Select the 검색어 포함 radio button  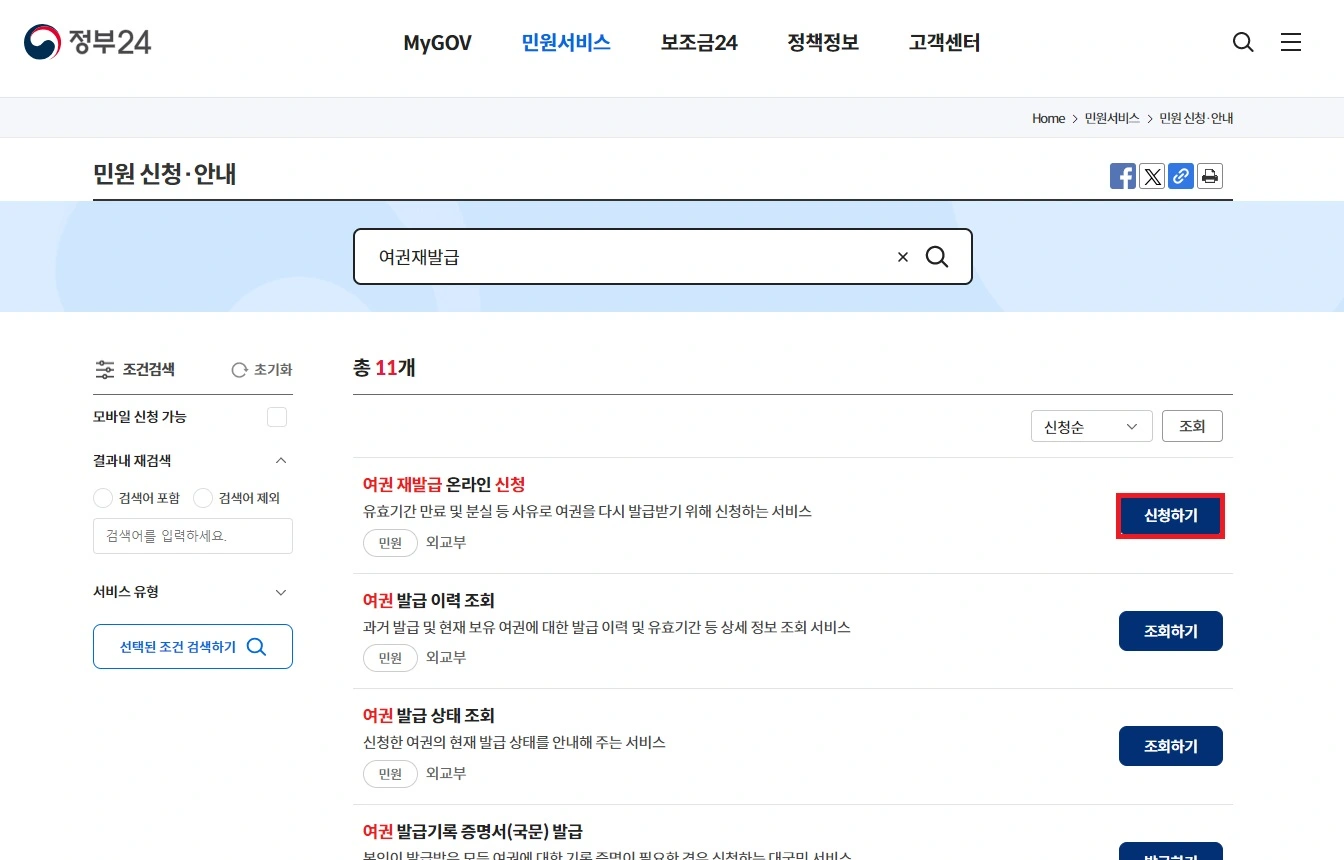click(x=103, y=498)
